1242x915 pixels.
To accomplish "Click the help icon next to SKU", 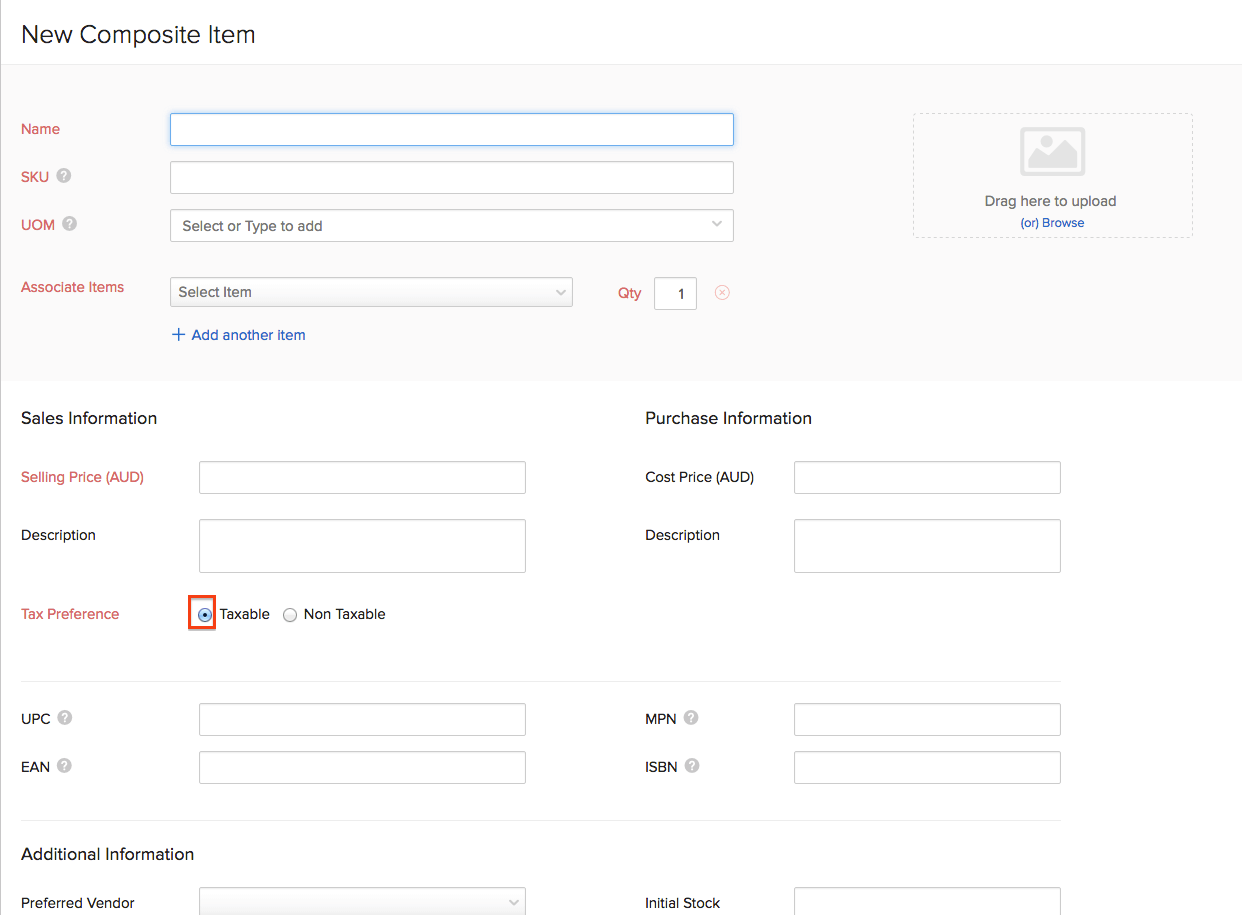I will 64,176.
